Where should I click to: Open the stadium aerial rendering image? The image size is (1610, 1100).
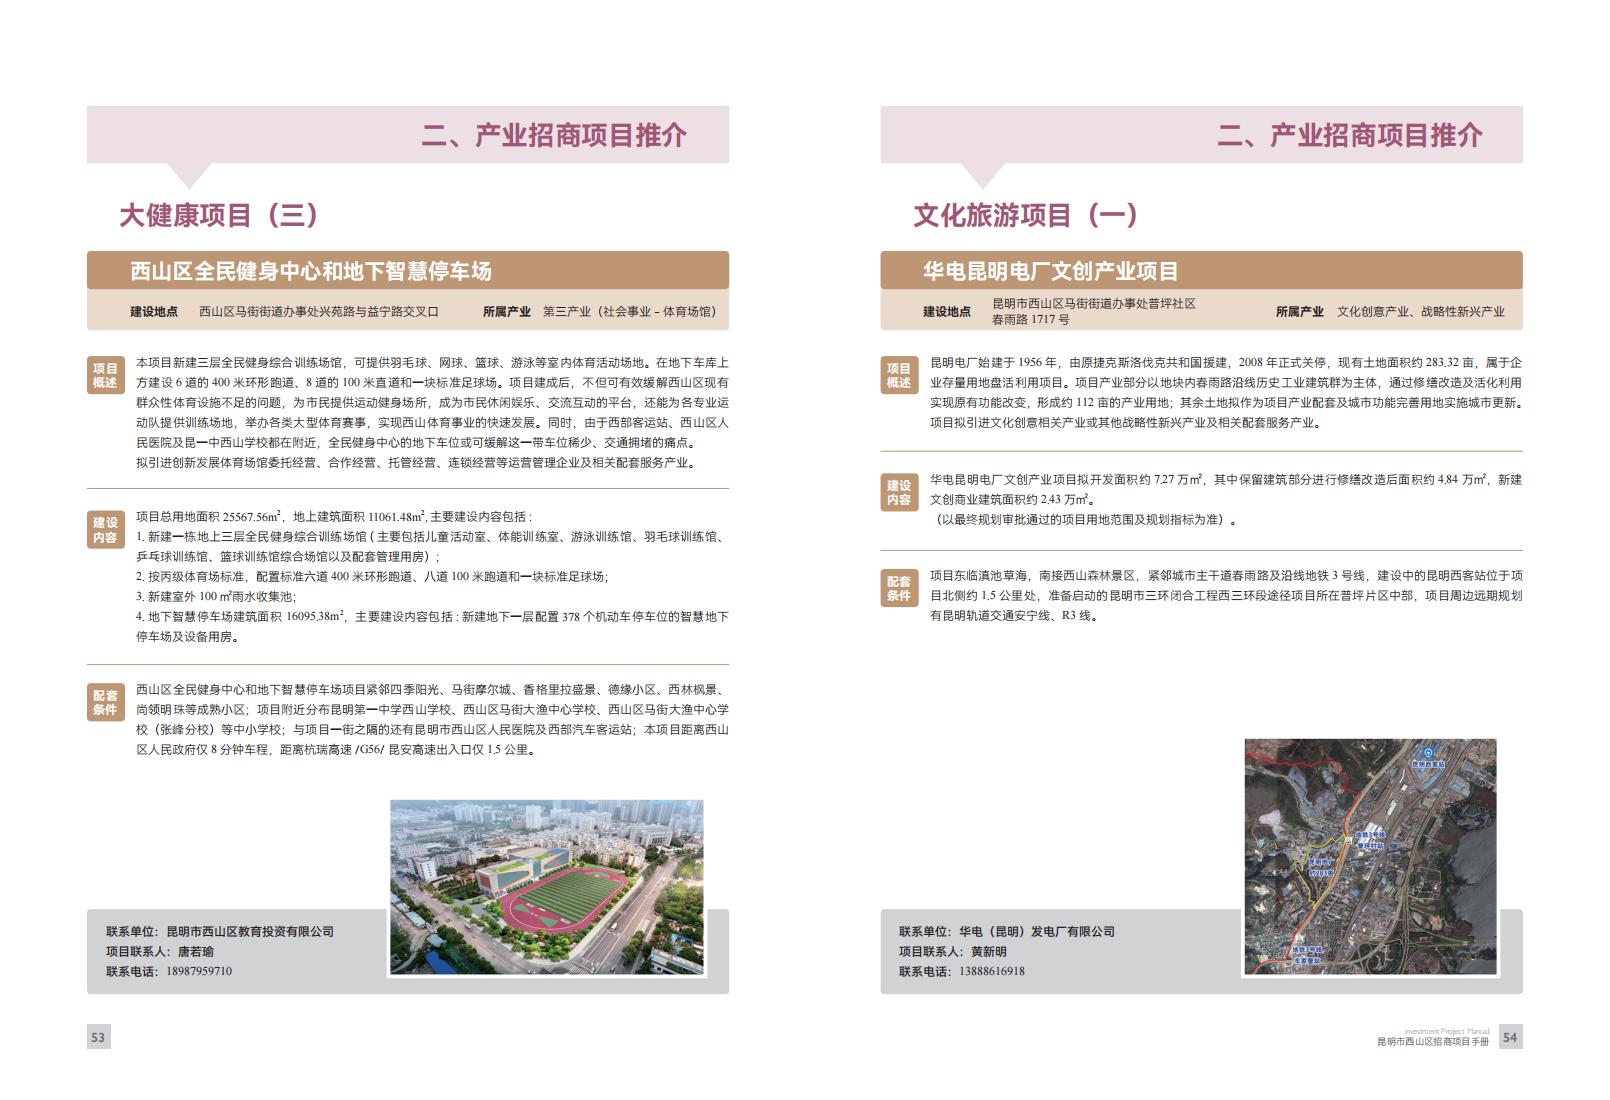546,887
